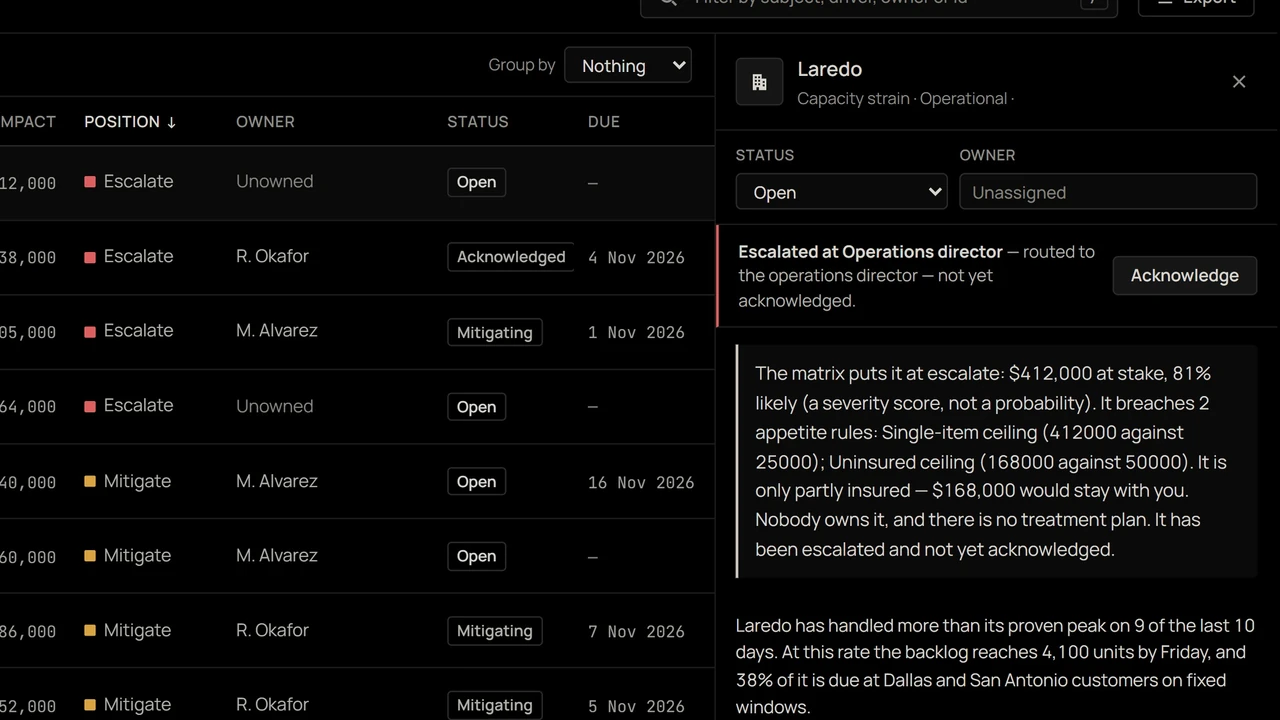
Task: Close the Laredo detail panel
Action: 1239,82
